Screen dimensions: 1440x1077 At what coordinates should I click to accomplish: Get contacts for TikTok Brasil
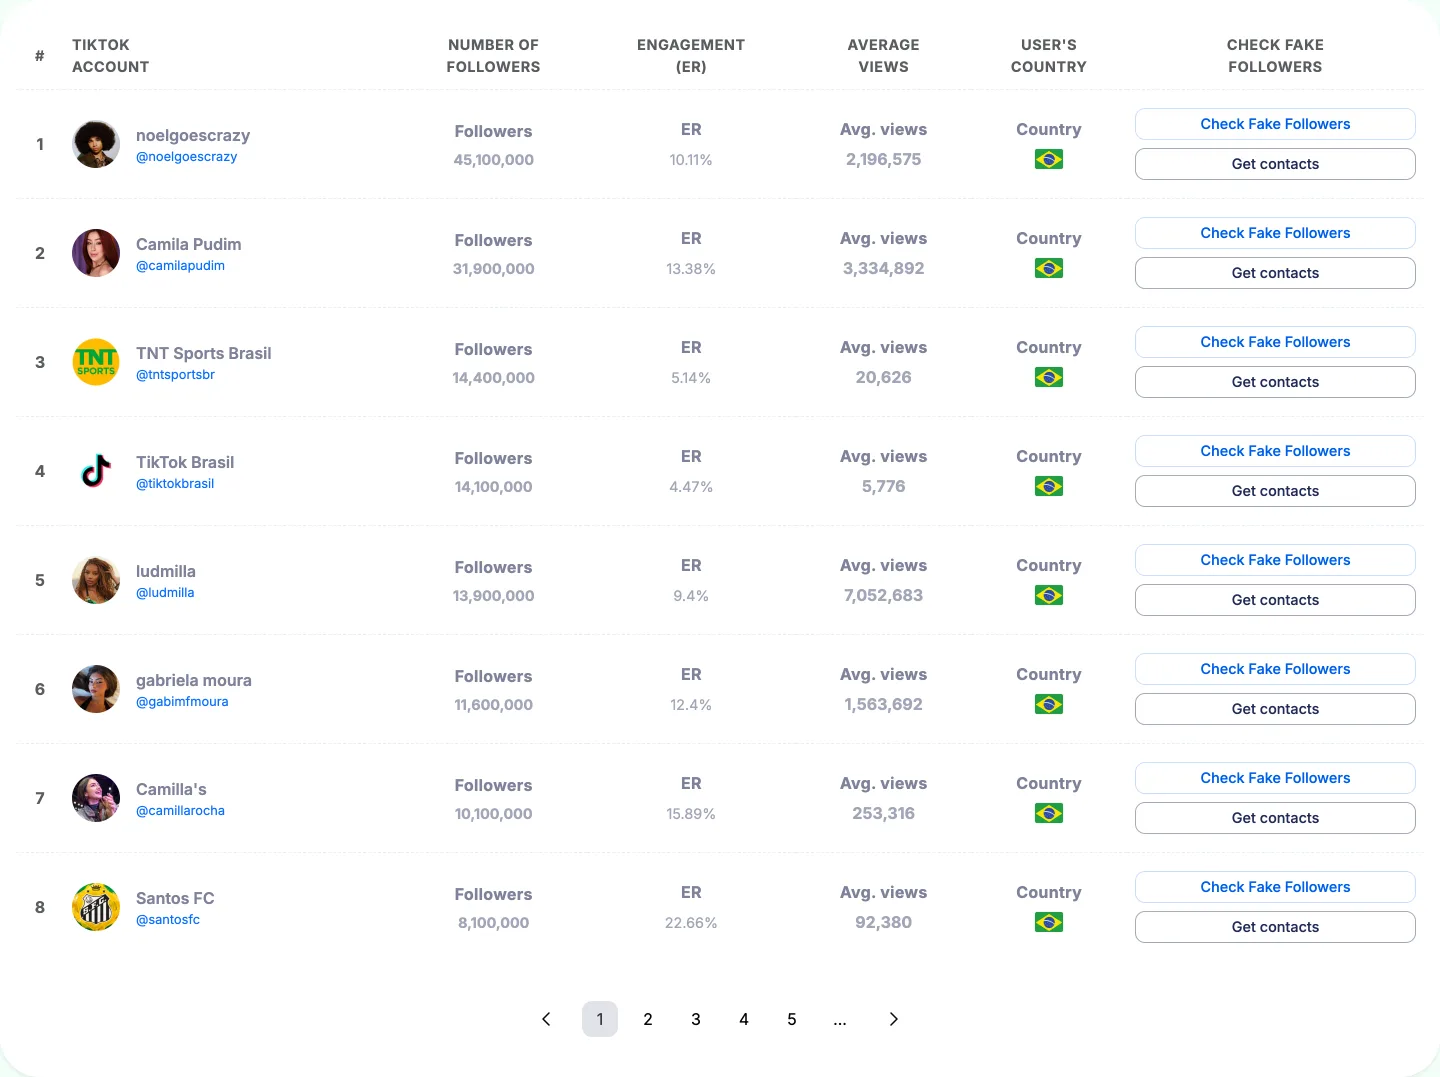[x=1275, y=491]
